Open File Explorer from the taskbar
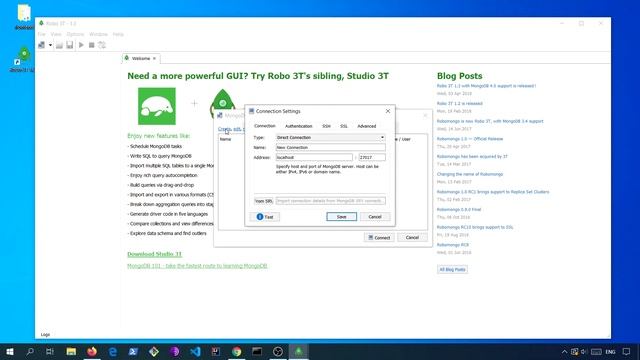This screenshot has width=640, height=360. click(71, 351)
